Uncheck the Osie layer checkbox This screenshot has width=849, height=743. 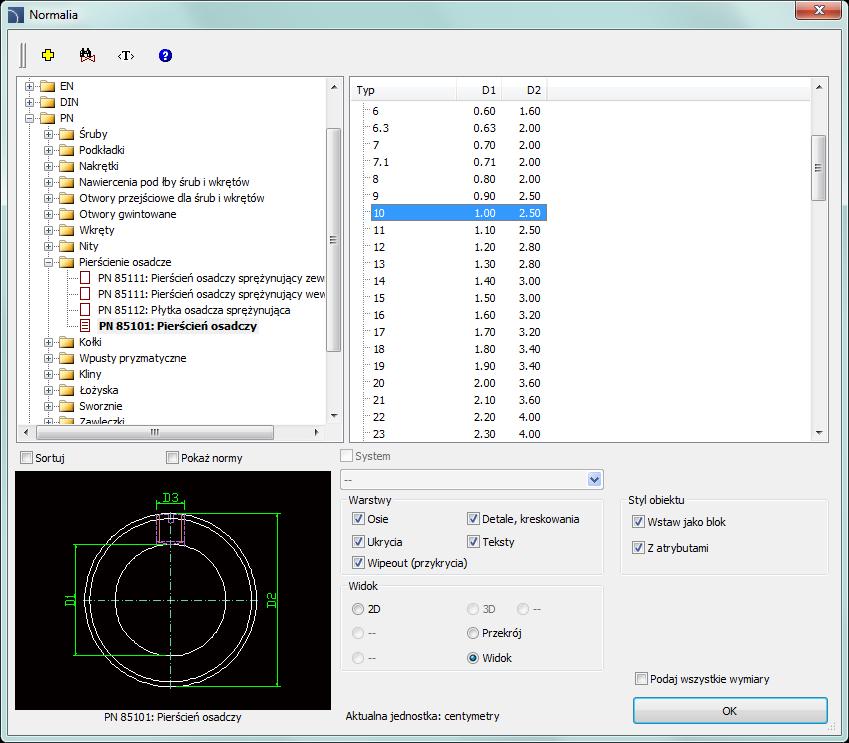[x=358, y=519]
